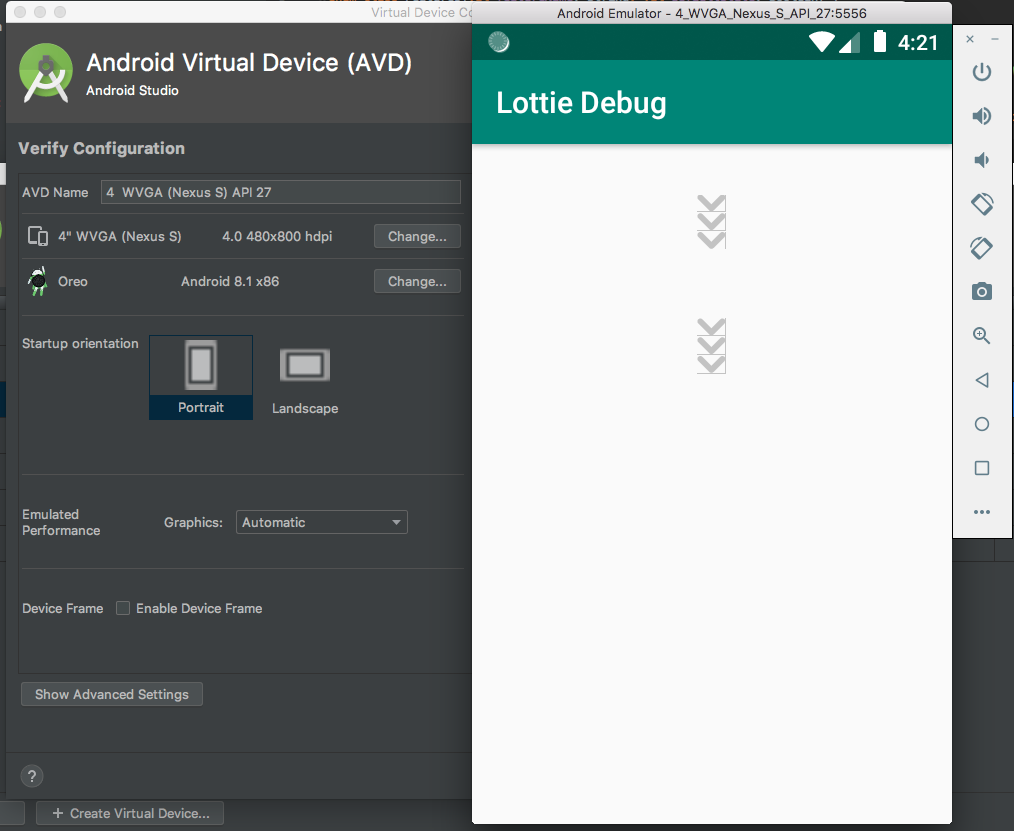Open the Graphics dropdown set to Automatic

pos(321,521)
